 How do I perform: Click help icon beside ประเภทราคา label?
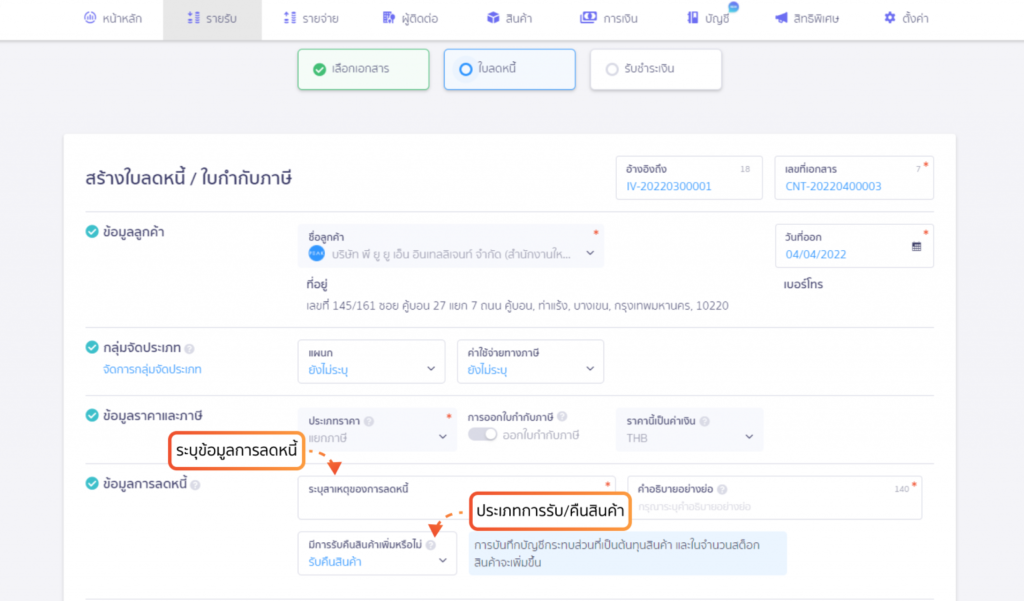369,421
